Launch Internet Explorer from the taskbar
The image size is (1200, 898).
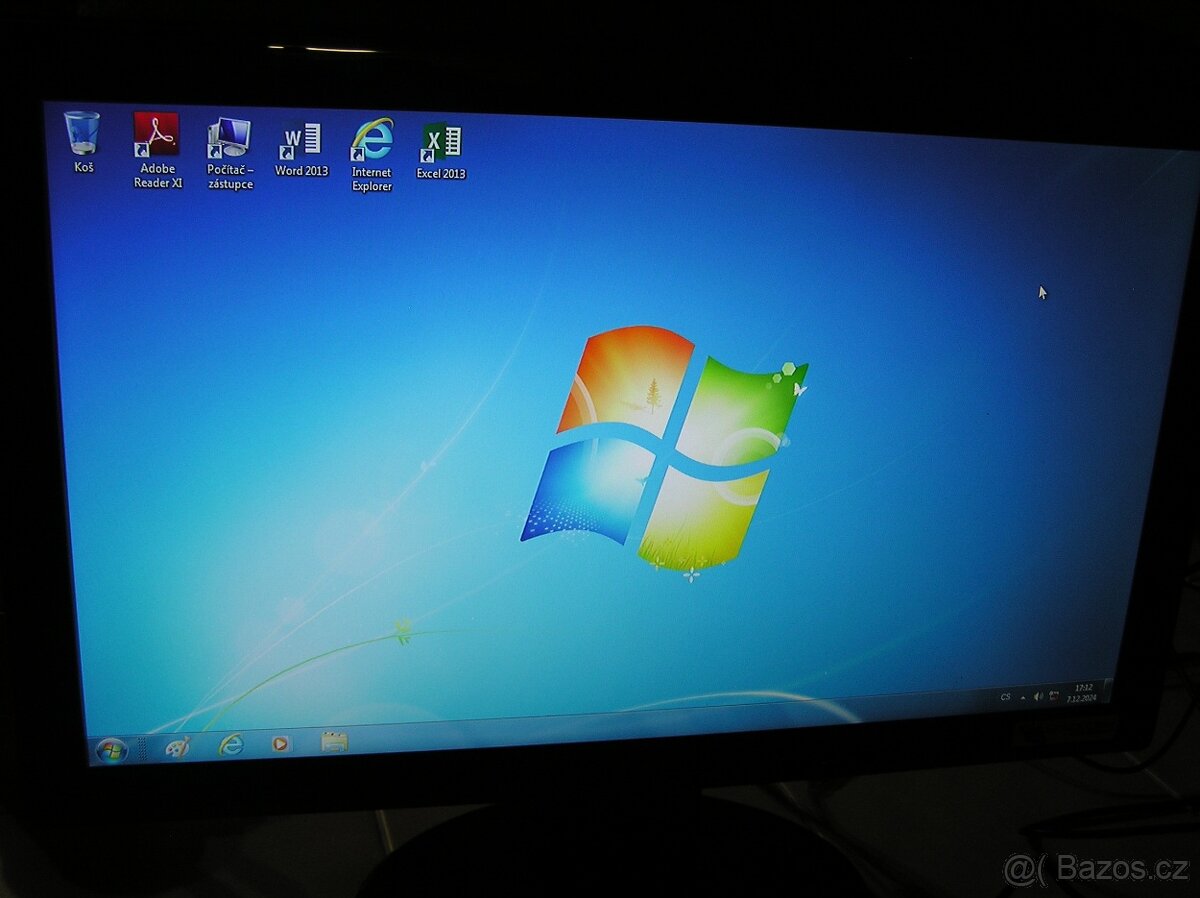(231, 745)
